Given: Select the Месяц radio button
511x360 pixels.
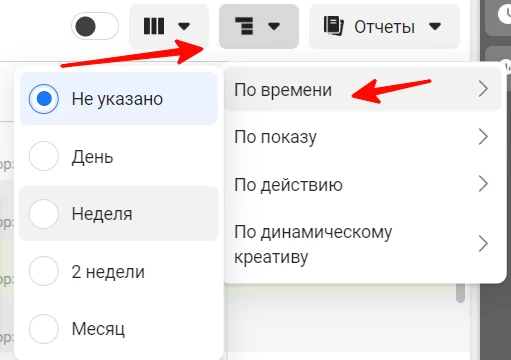Looking at the screenshot, I should pos(44,329).
